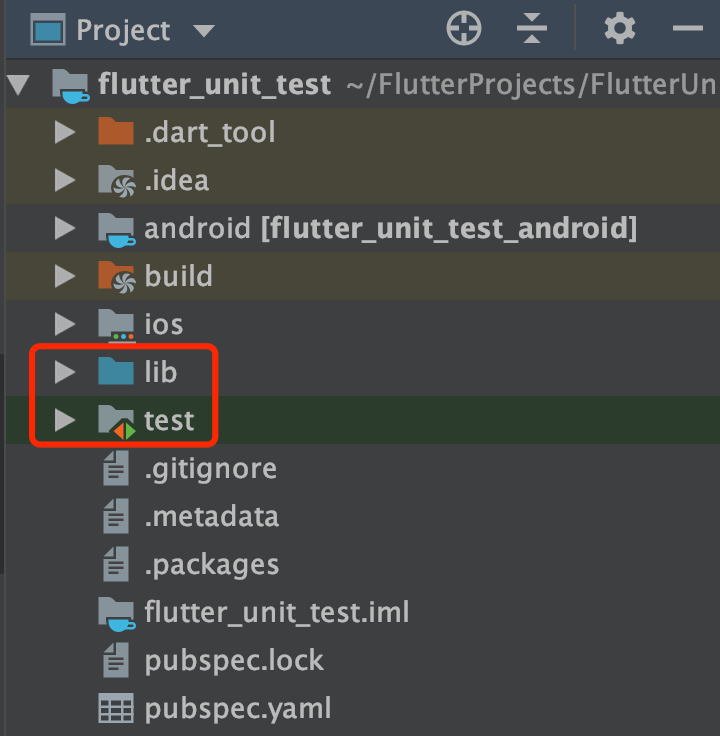Click the test folder icon
The height and width of the screenshot is (736, 720).
(x=116, y=422)
